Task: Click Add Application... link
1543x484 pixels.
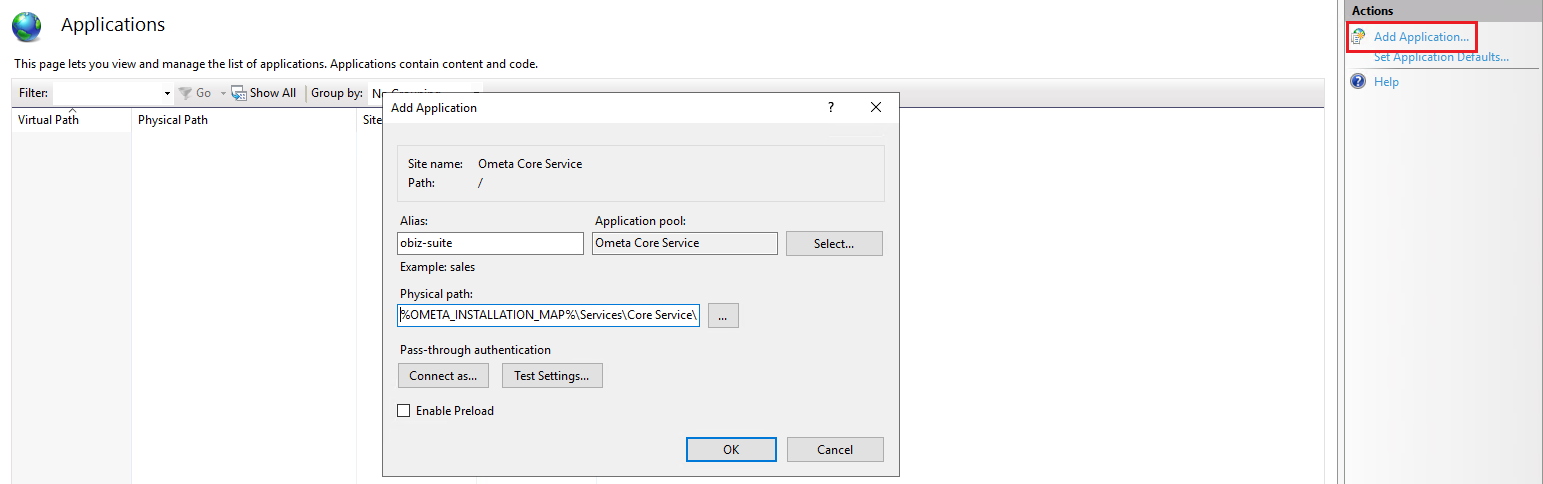Action: coord(1421,37)
